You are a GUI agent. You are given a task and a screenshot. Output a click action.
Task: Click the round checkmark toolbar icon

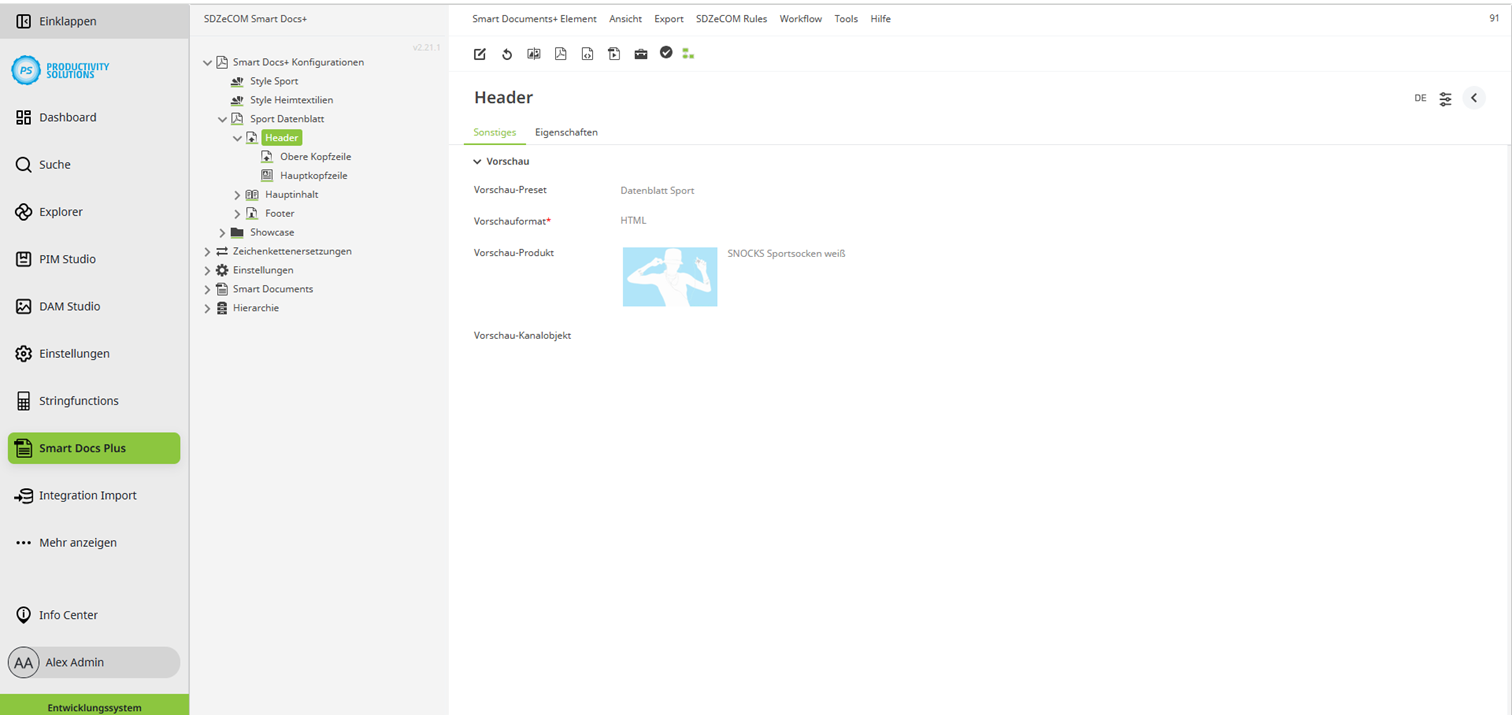(x=666, y=53)
